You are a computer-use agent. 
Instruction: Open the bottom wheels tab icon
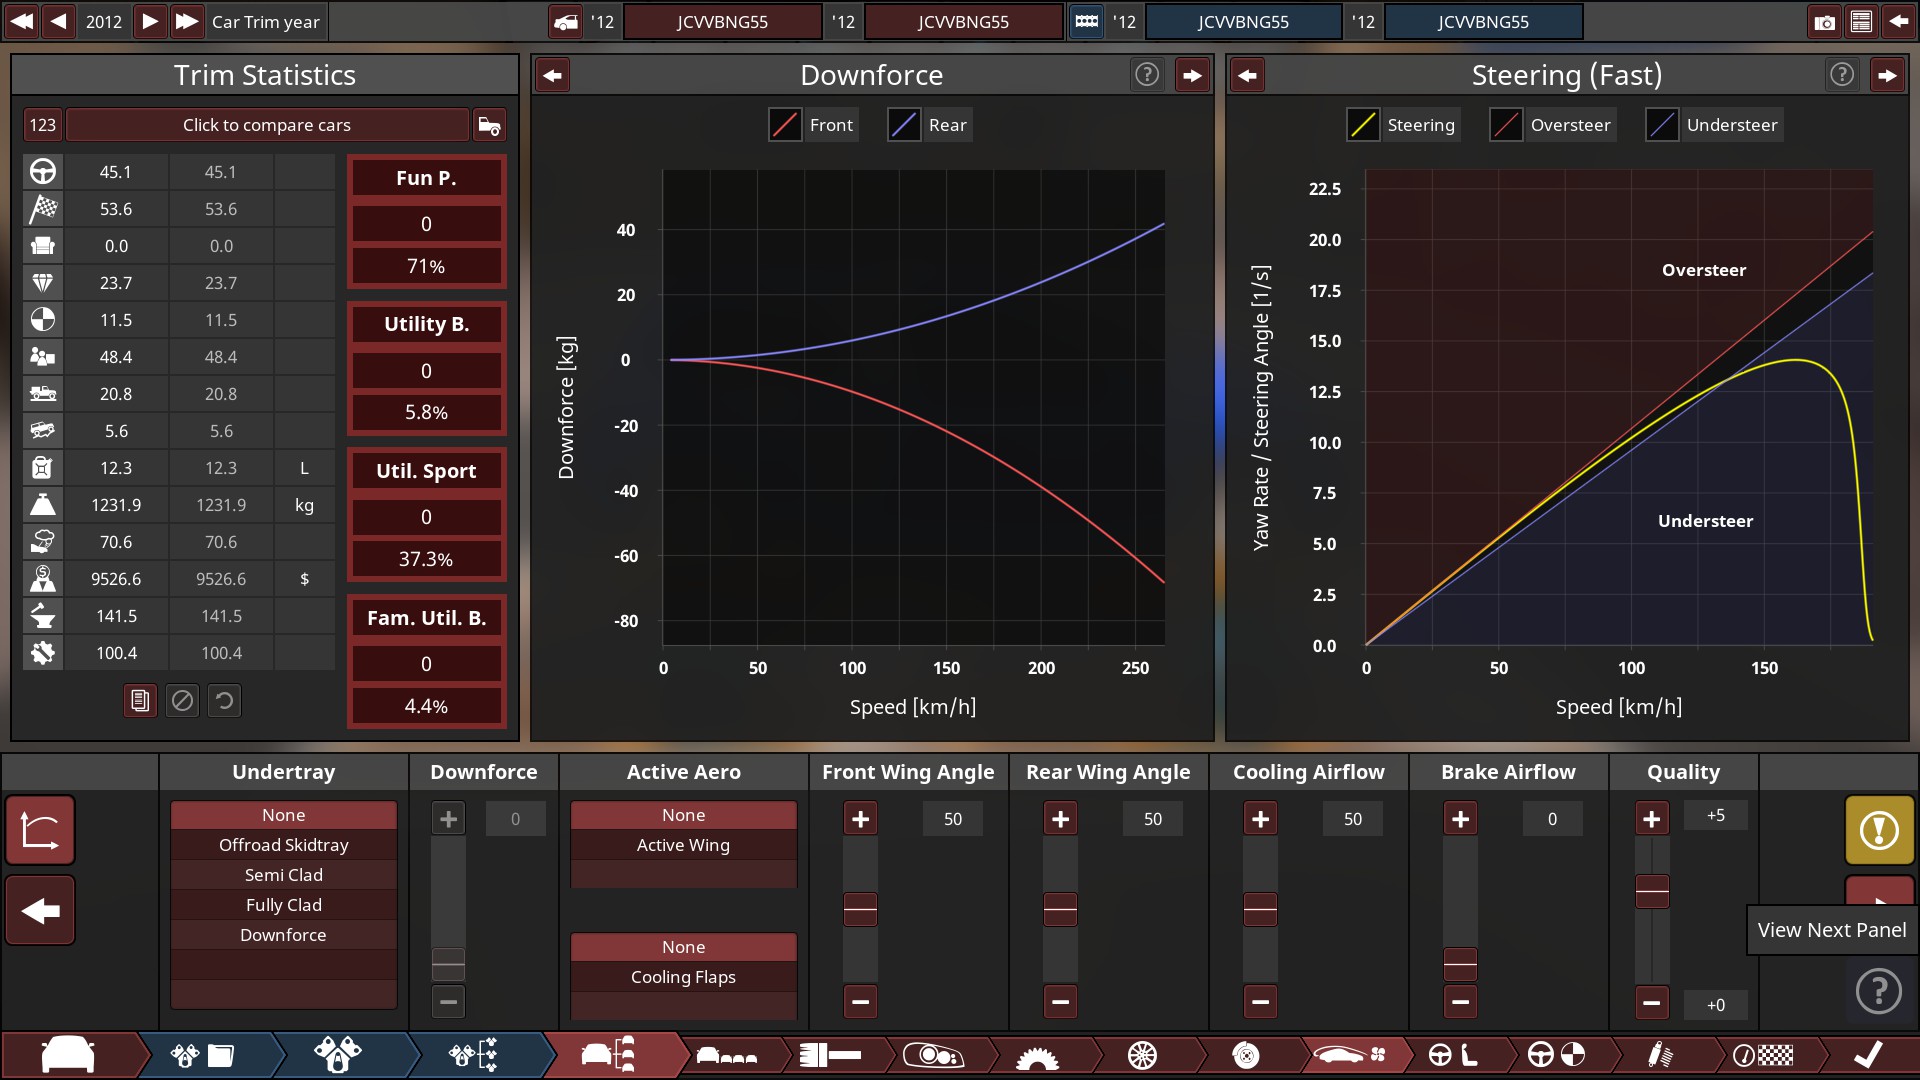[1142, 1055]
